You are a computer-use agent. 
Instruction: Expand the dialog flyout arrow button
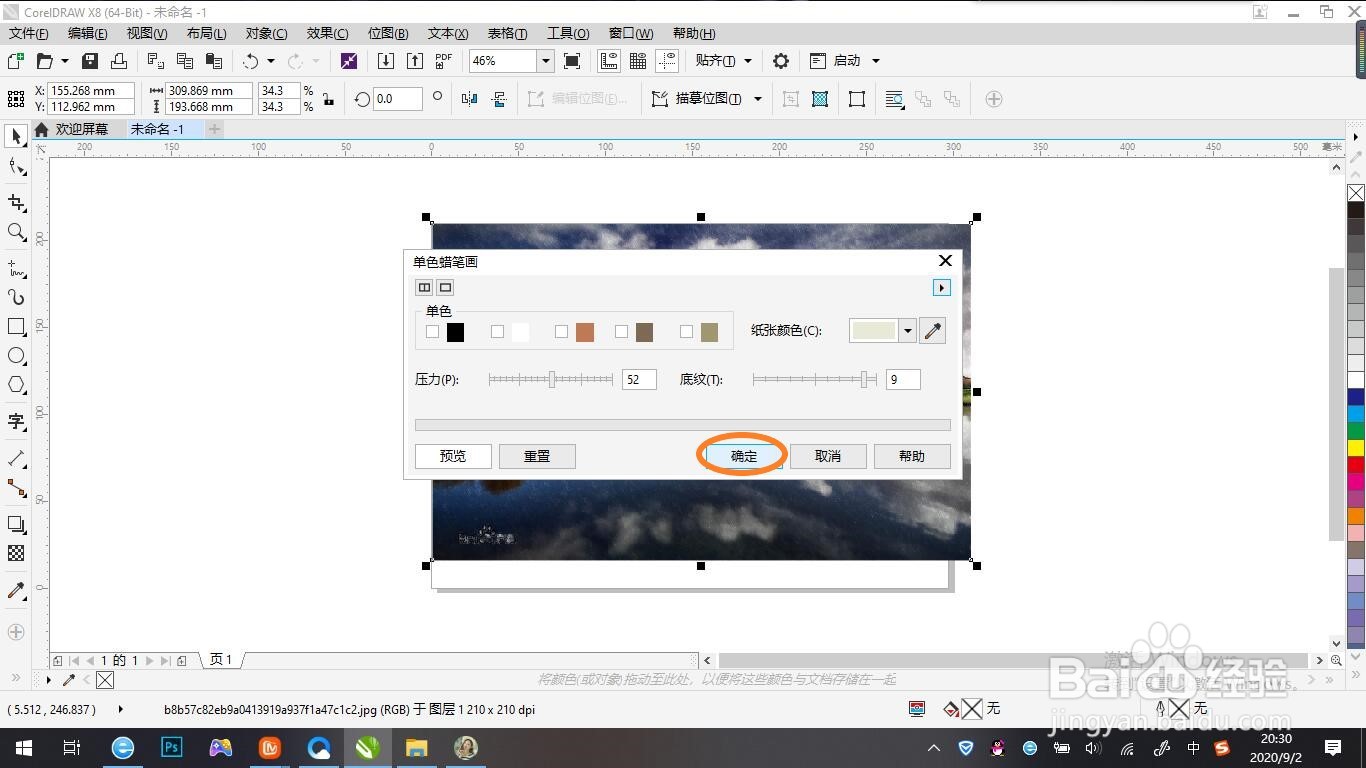pyautogui.click(x=941, y=288)
